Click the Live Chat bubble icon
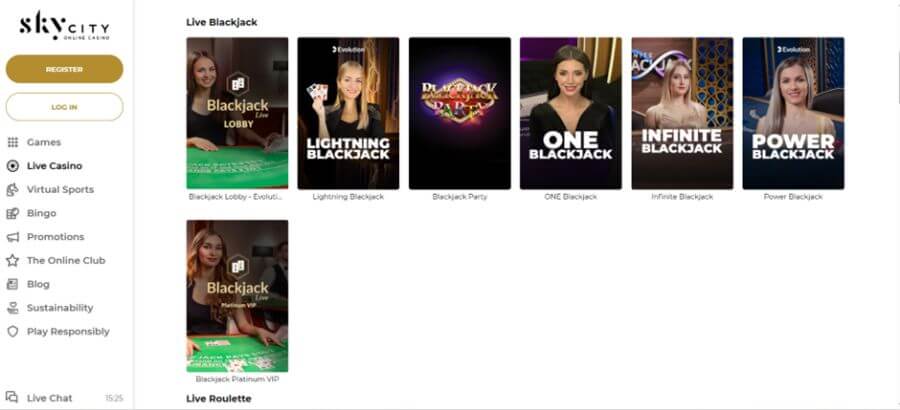The width and height of the screenshot is (900, 410). coord(12,397)
